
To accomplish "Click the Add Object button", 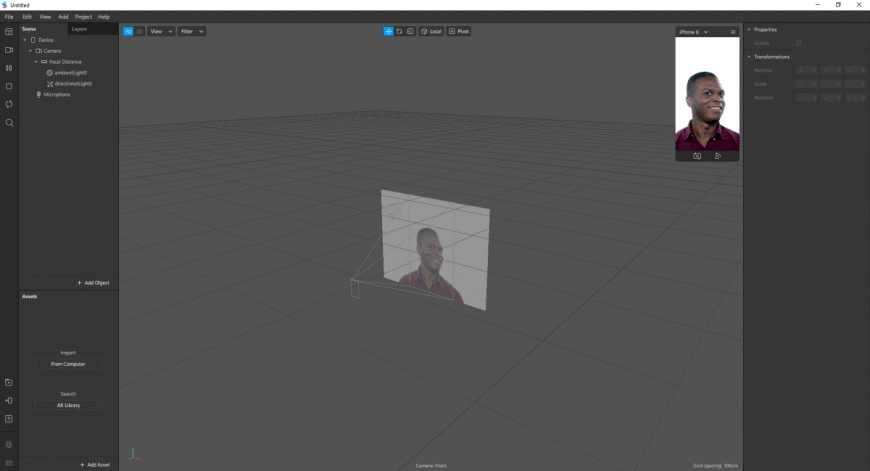I will (x=93, y=283).
